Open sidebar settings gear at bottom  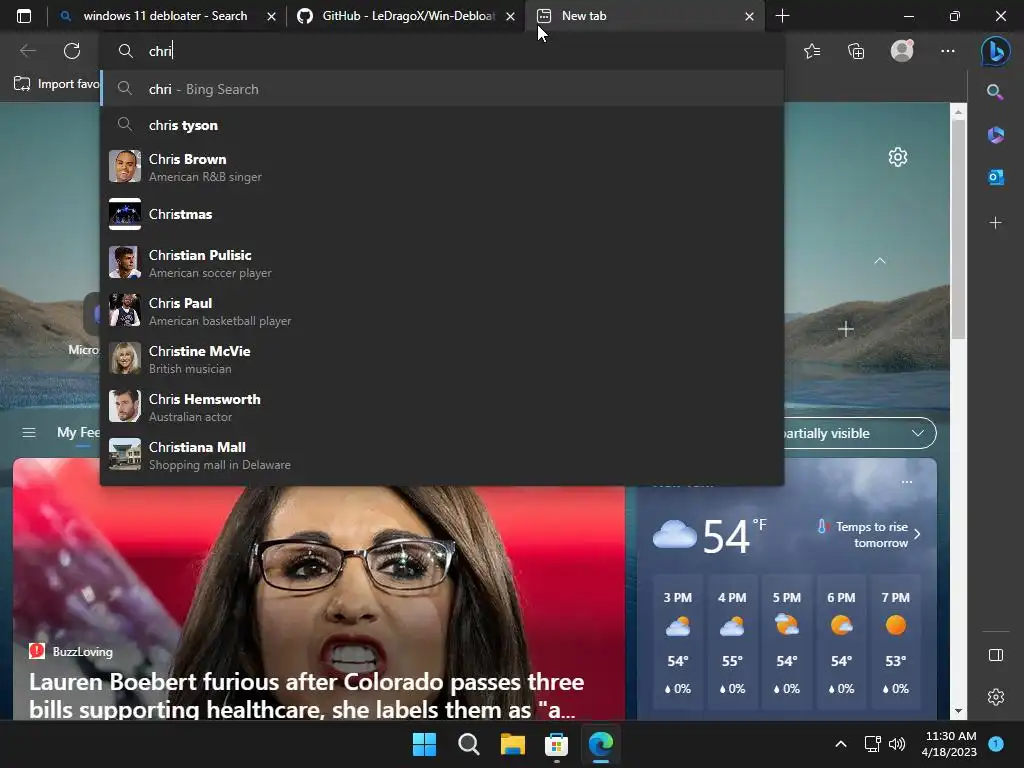point(995,697)
